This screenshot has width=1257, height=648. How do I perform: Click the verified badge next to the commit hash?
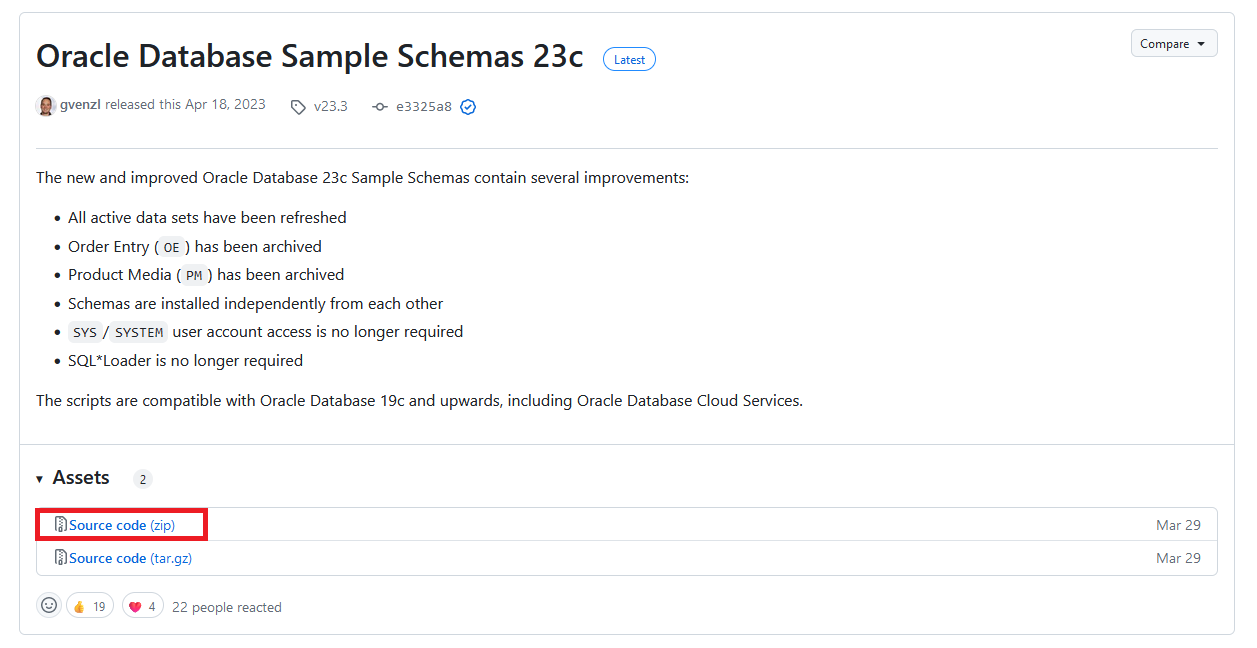[x=467, y=106]
